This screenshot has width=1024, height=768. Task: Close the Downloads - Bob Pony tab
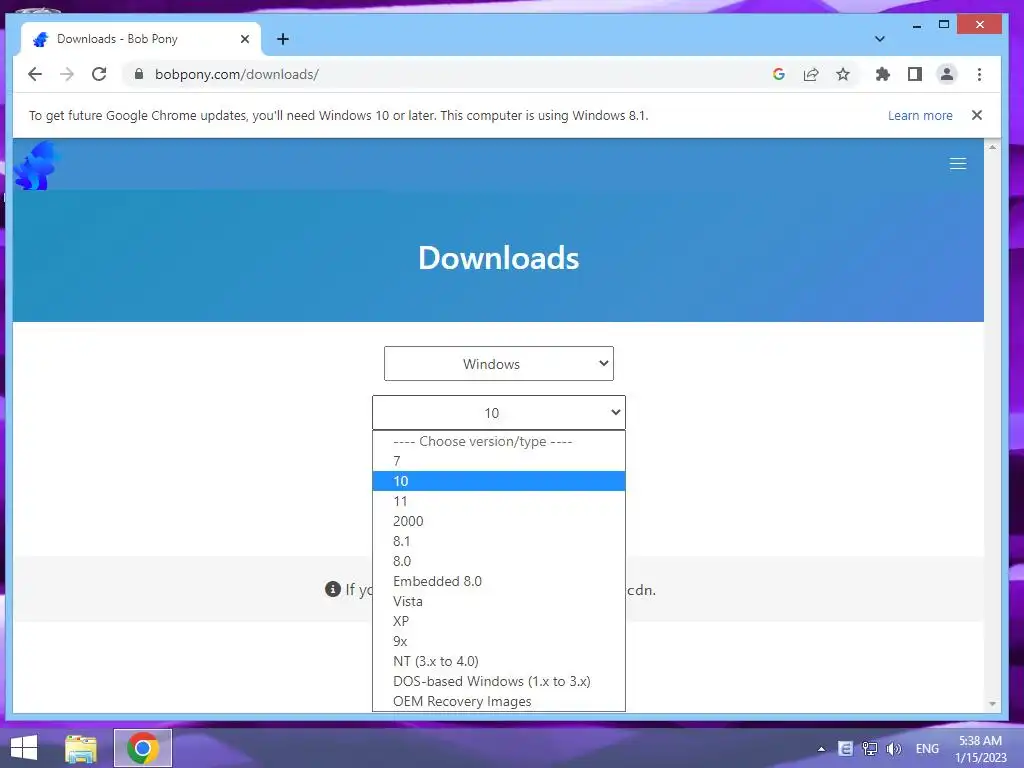pos(245,39)
